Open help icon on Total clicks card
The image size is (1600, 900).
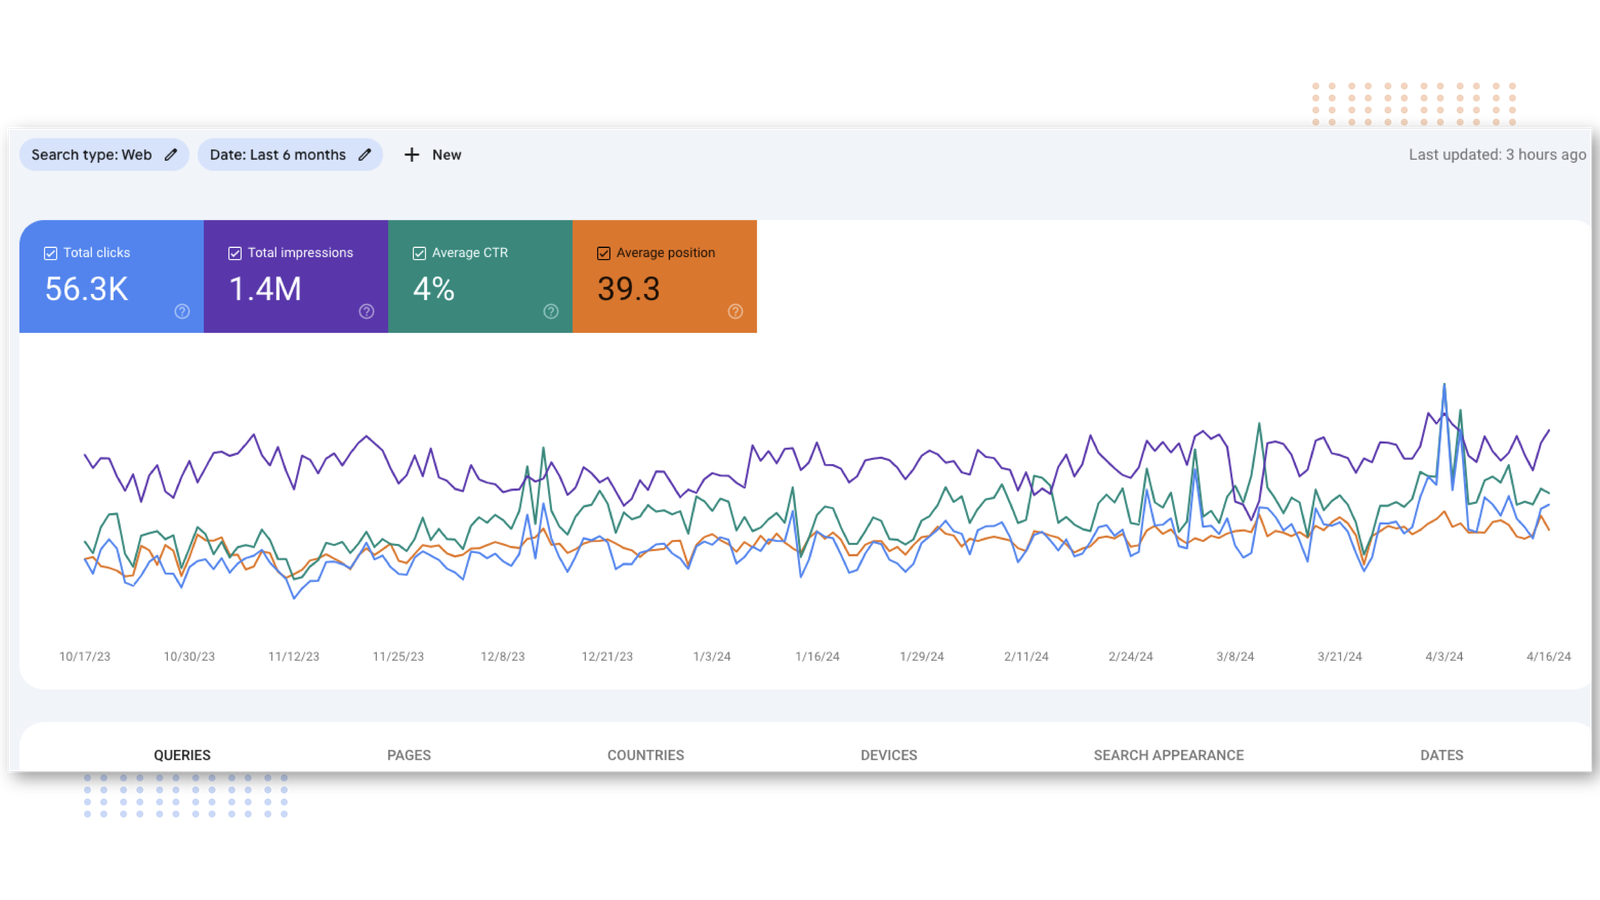[x=182, y=311]
